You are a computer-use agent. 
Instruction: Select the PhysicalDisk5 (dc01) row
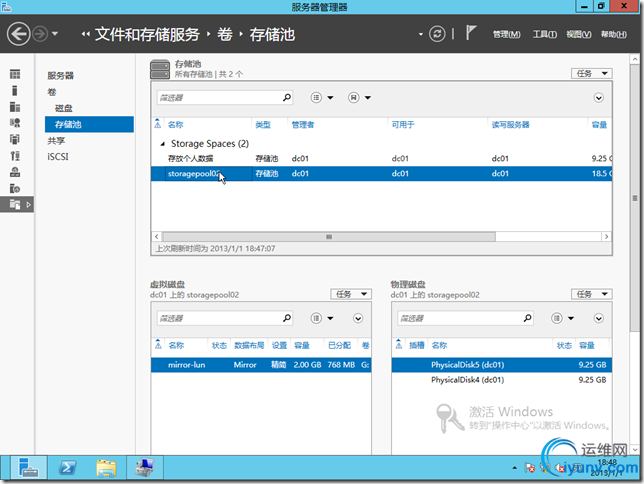point(501,365)
